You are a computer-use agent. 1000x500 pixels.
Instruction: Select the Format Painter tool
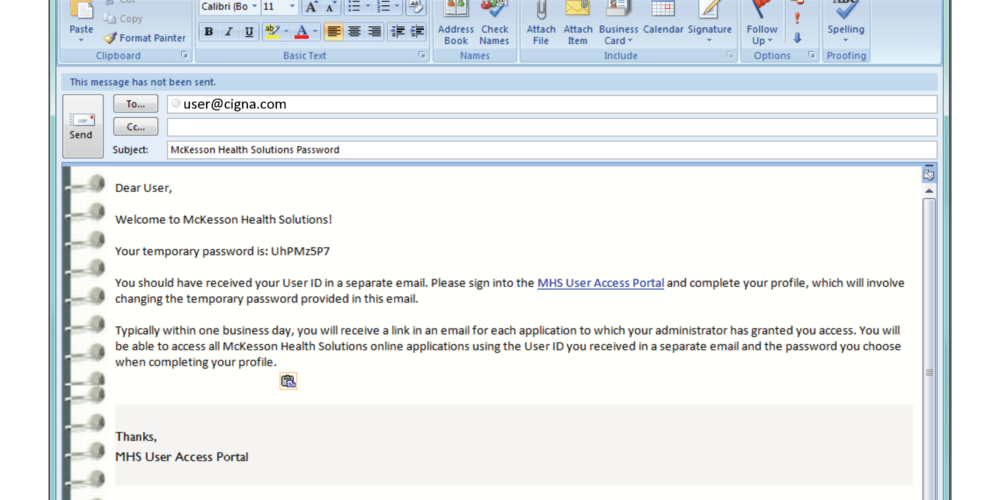pyautogui.click(x=145, y=38)
